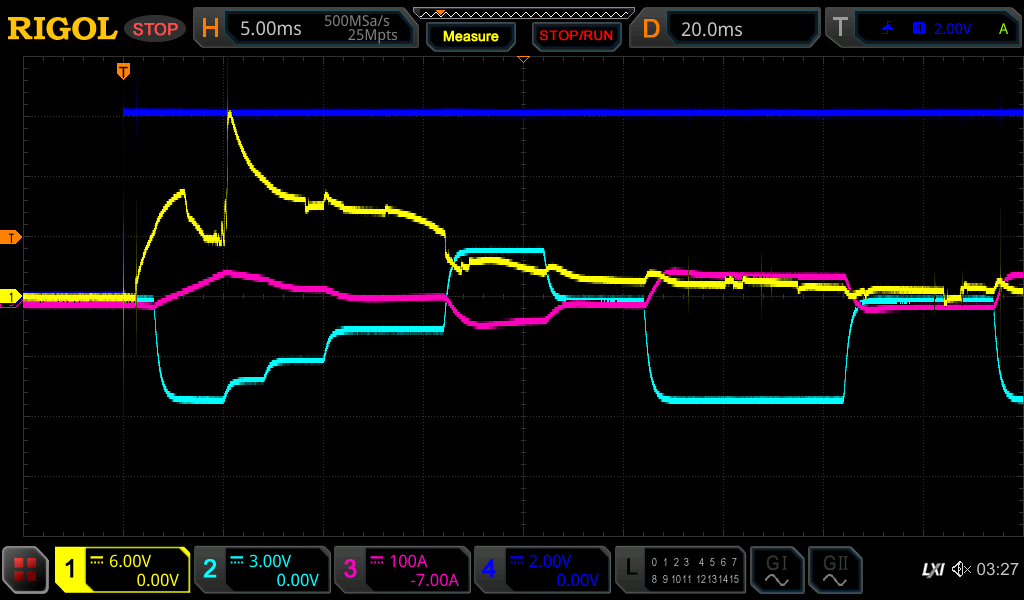1024x600 pixels.
Task: Open the Measure menu
Action: [470, 36]
